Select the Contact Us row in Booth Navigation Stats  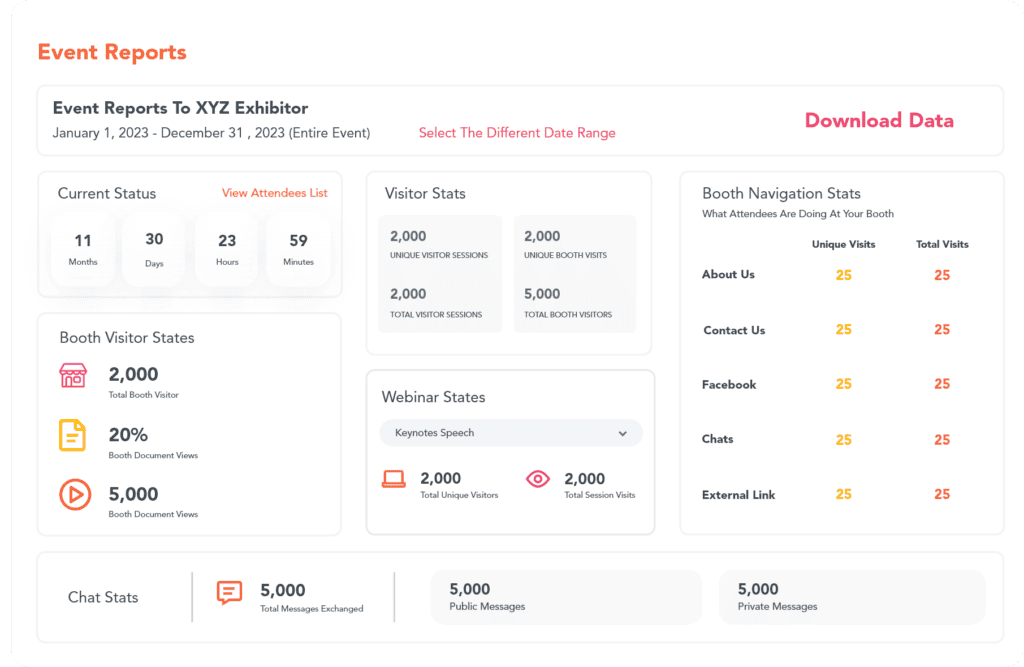click(x=734, y=330)
